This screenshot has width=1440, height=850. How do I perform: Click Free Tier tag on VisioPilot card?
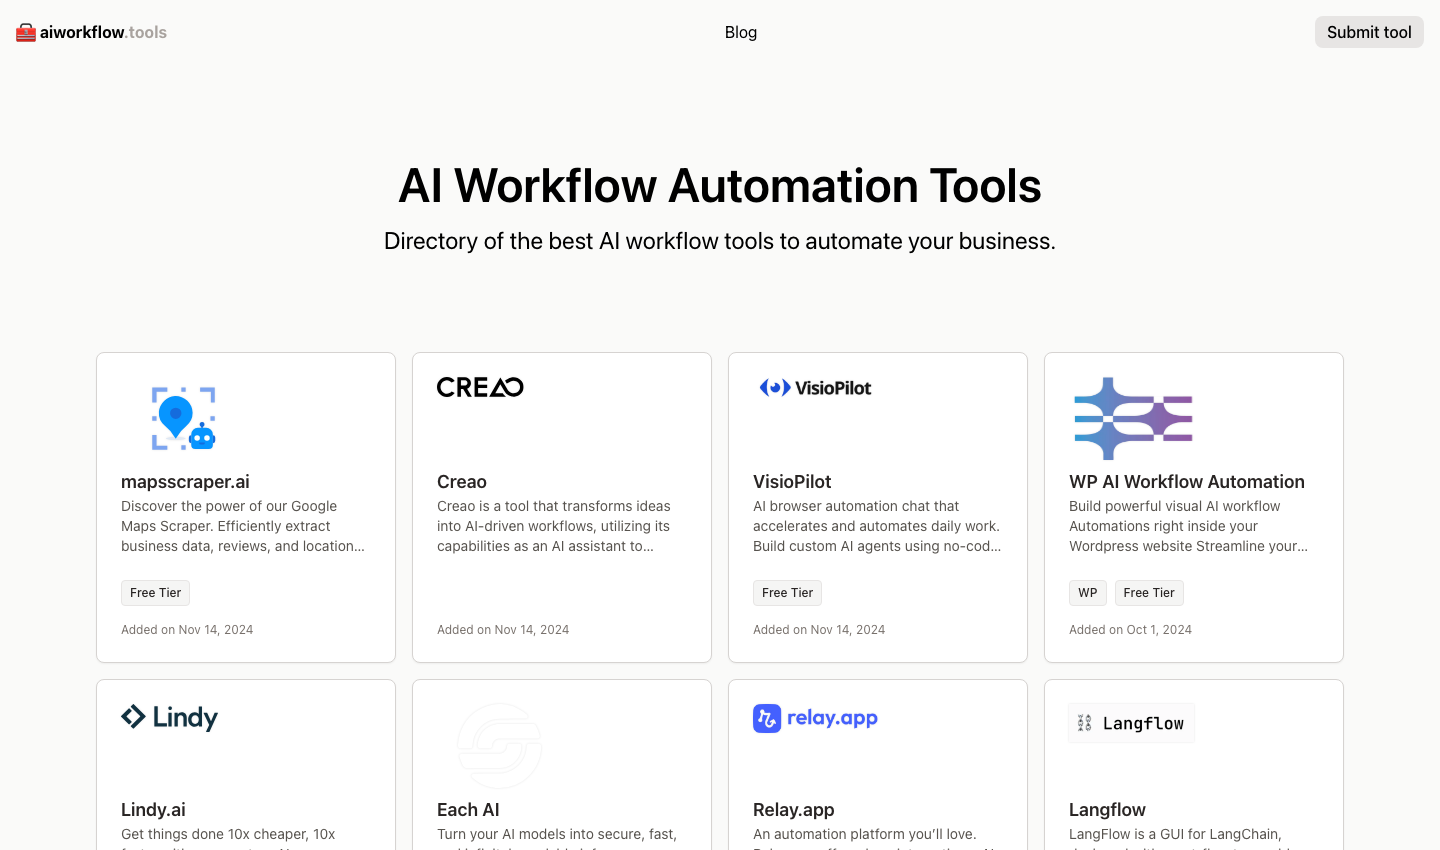click(787, 593)
